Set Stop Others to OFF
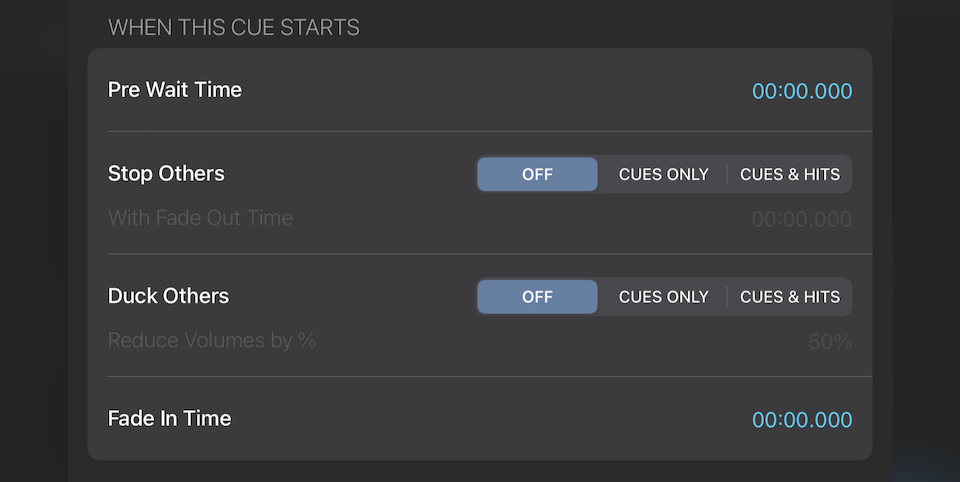The image size is (960, 482). point(537,174)
